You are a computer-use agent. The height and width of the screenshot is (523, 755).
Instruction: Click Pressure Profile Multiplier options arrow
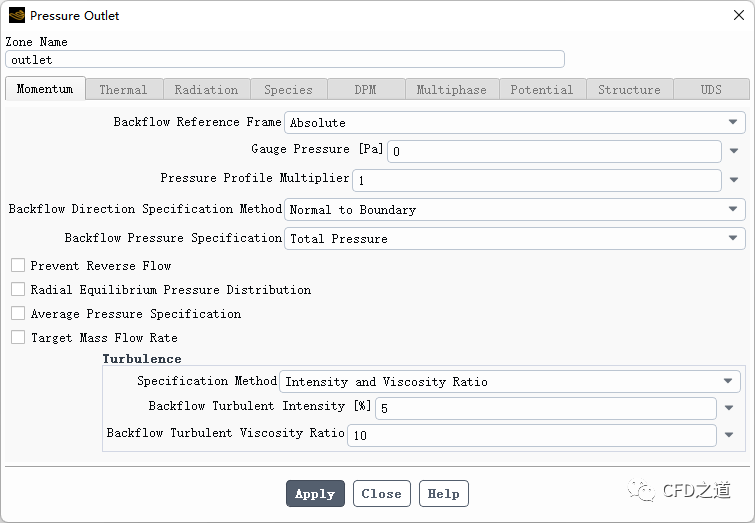pos(734,181)
